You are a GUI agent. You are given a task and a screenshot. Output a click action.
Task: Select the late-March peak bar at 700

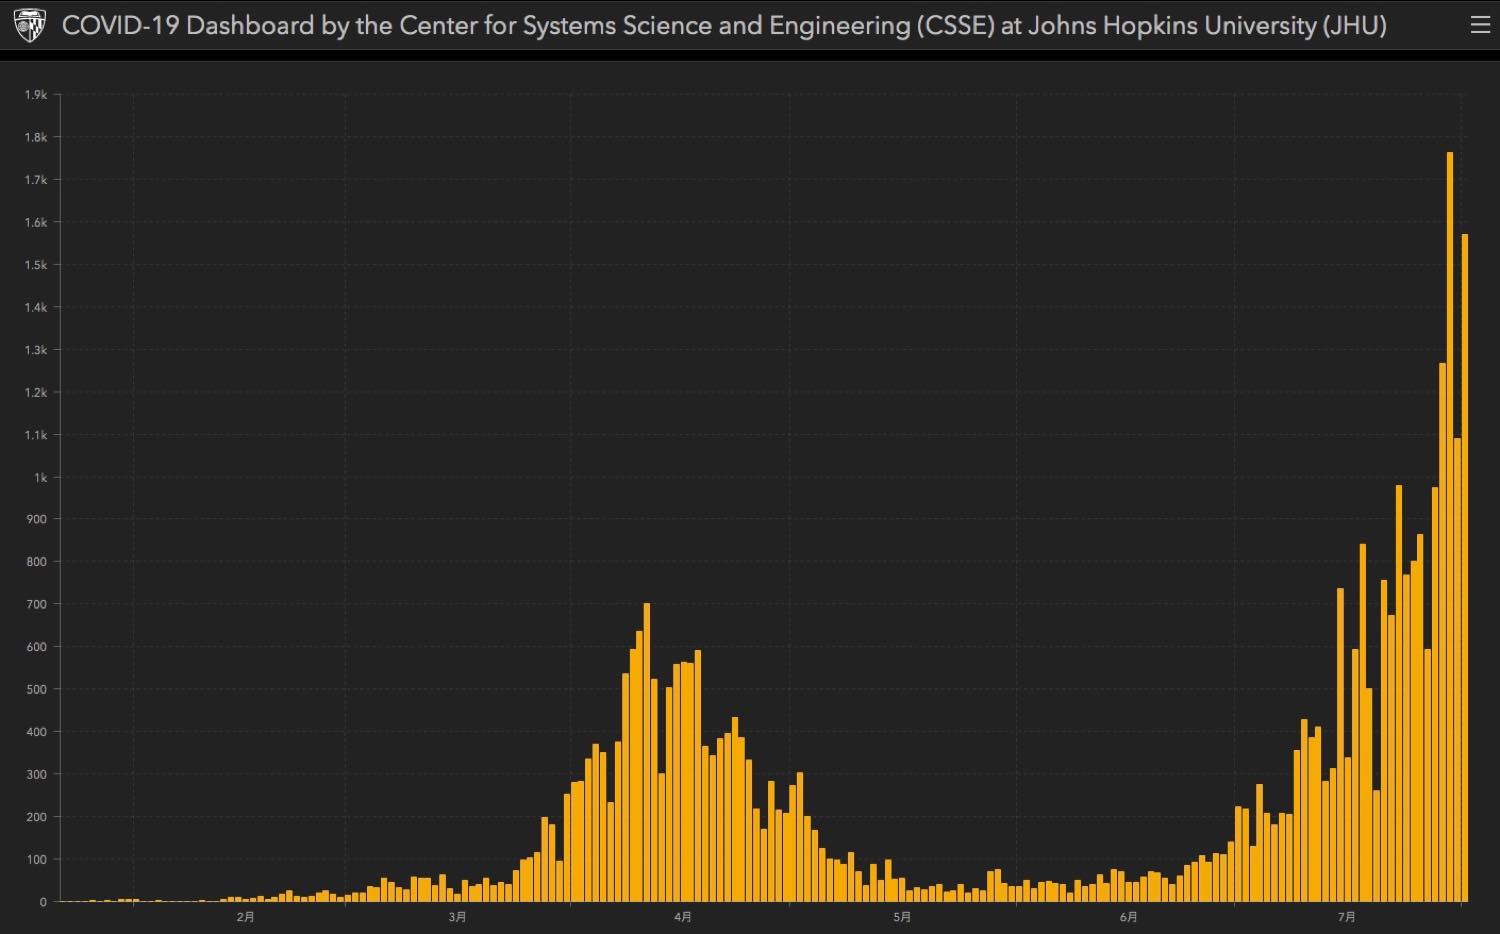point(647,752)
